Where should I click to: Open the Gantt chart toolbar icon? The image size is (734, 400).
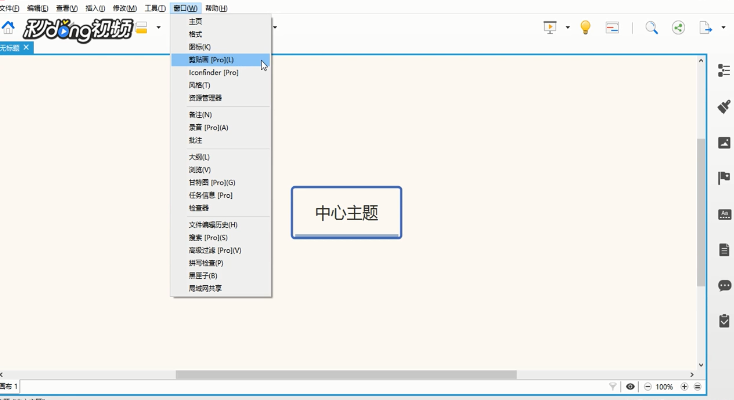coord(612,28)
